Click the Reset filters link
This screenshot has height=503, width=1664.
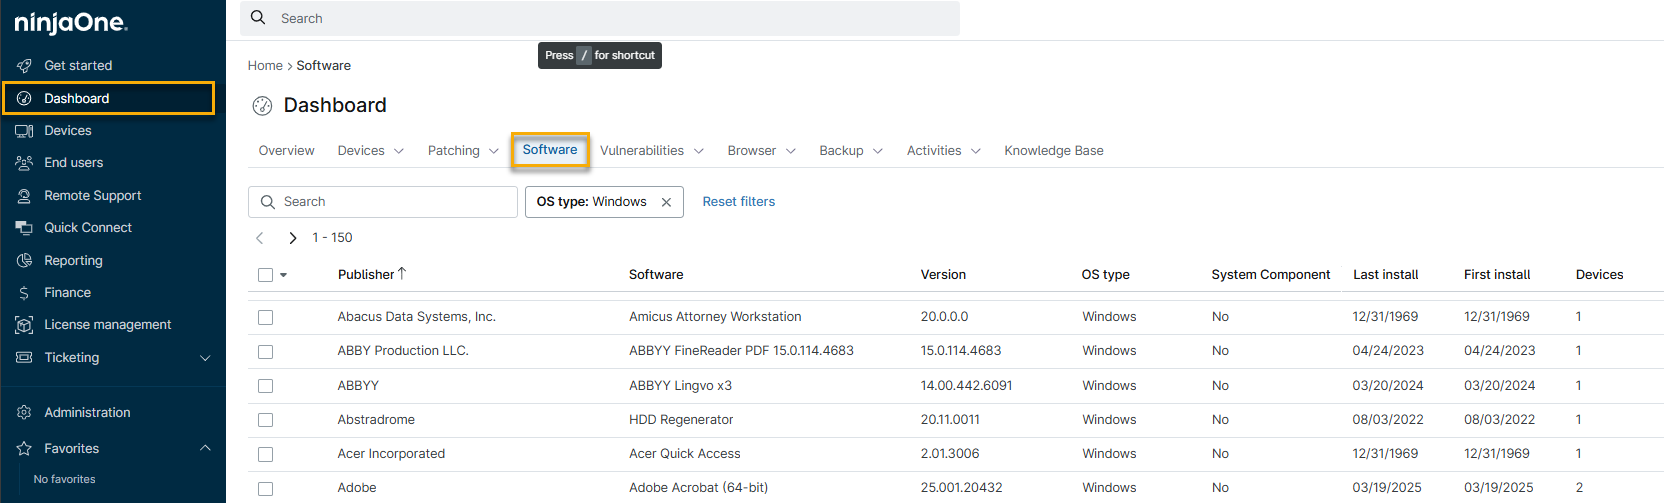coord(738,202)
